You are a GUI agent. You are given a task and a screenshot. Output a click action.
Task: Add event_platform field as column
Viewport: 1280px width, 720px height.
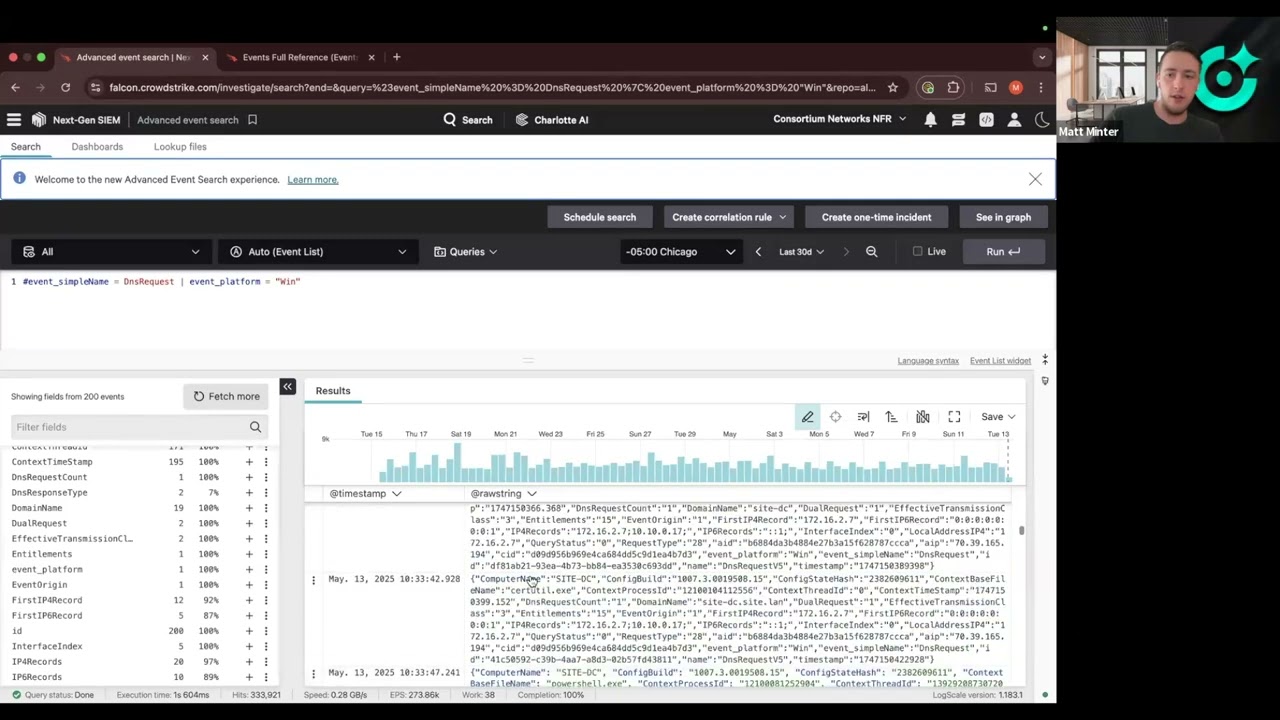pos(249,569)
